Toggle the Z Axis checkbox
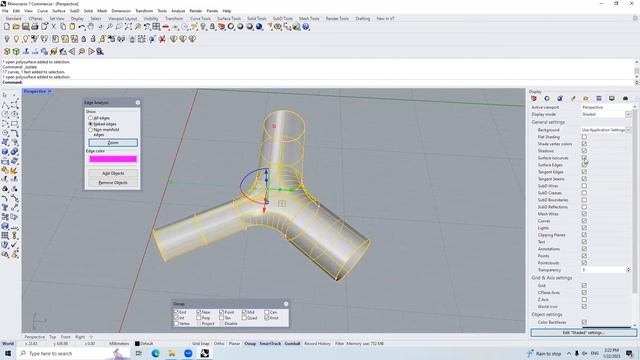The width and height of the screenshot is (640, 360). (x=584, y=299)
